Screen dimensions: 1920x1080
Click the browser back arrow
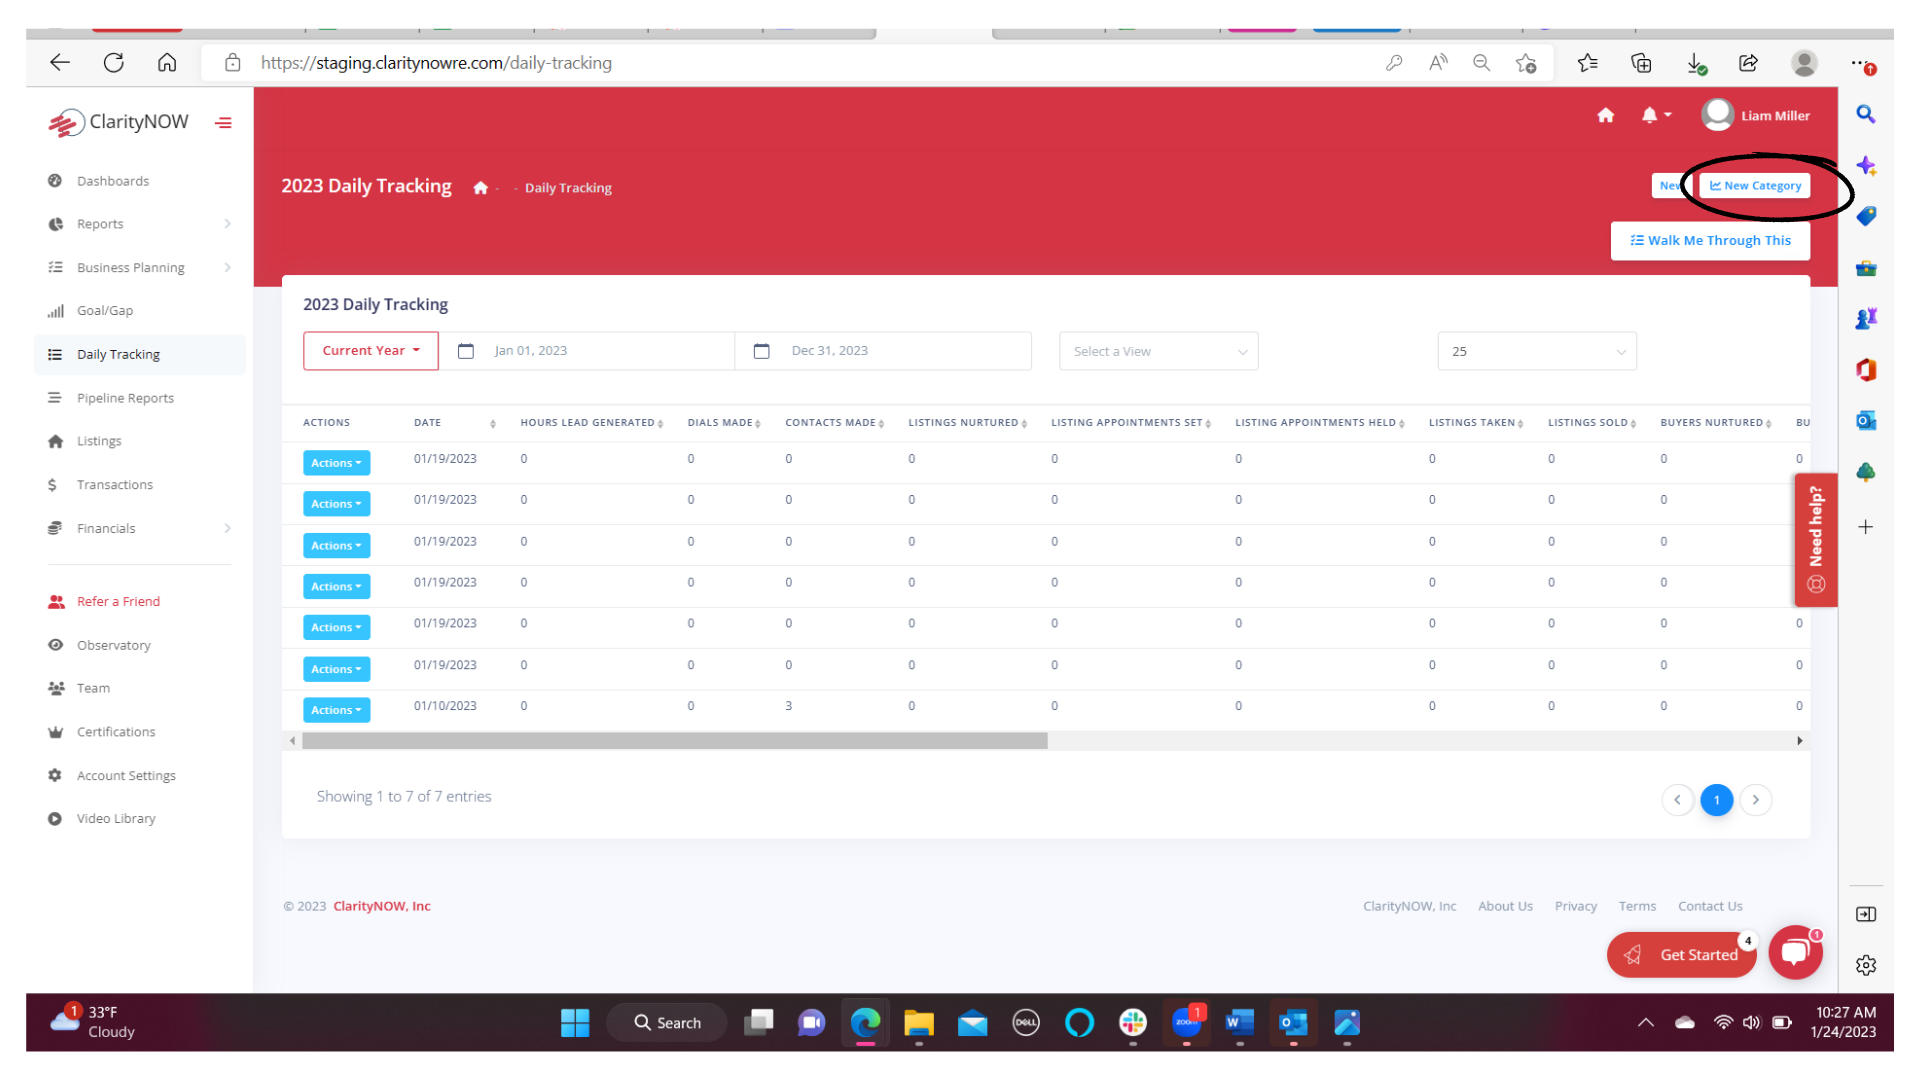coord(60,63)
